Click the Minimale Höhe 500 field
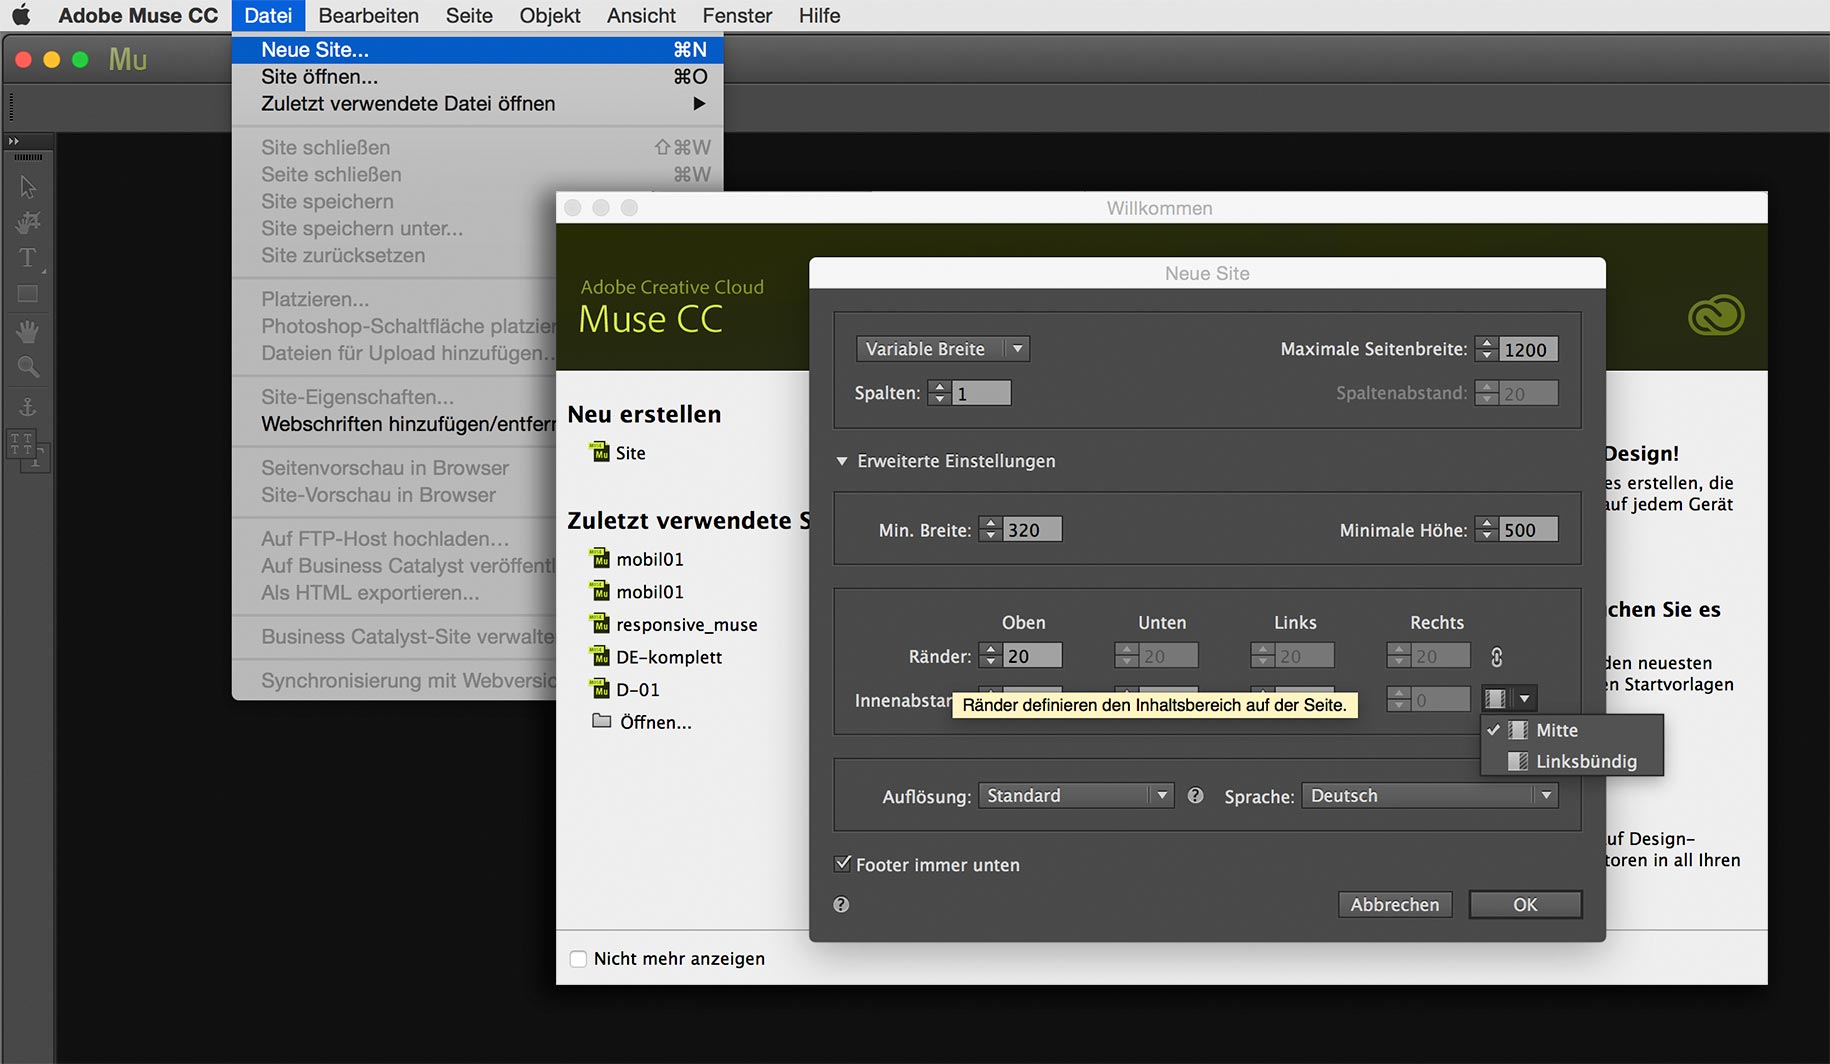This screenshot has width=1830, height=1064. pyautogui.click(x=1528, y=529)
